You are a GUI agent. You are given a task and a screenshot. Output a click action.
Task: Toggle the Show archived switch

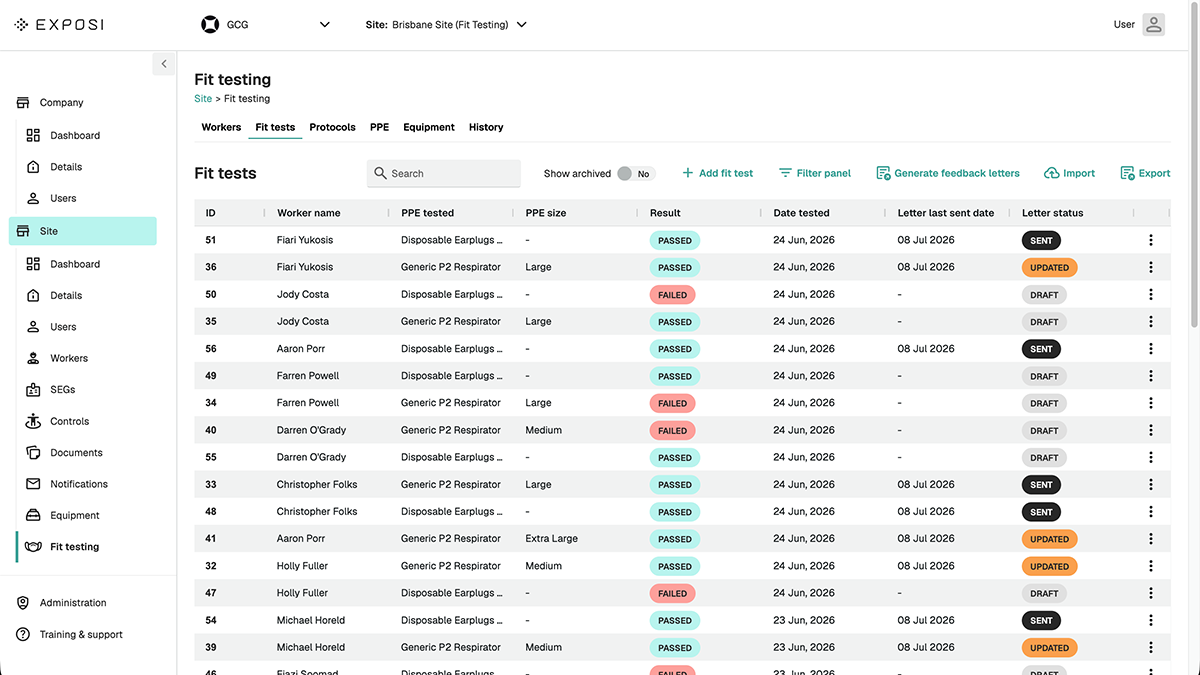(x=634, y=173)
